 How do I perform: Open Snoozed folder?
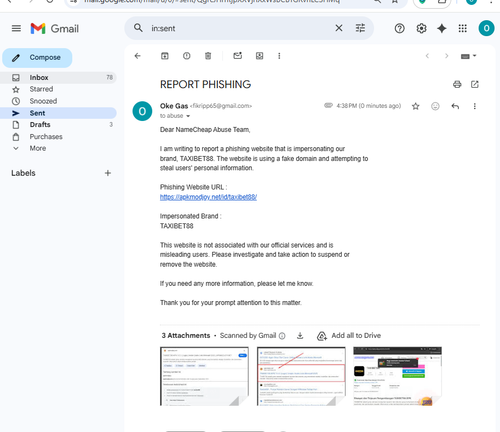coord(58,101)
